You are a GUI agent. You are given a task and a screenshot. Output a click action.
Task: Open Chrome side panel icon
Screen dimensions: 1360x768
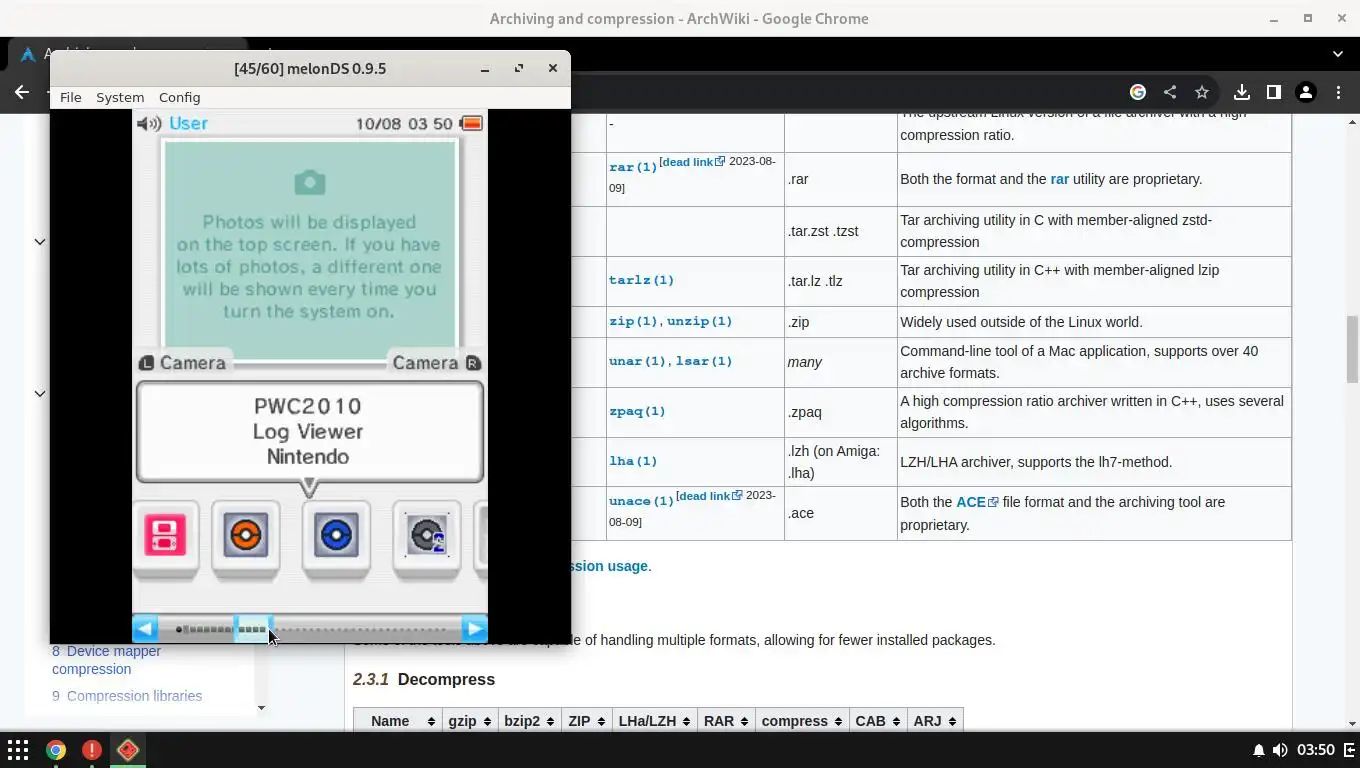1274,92
